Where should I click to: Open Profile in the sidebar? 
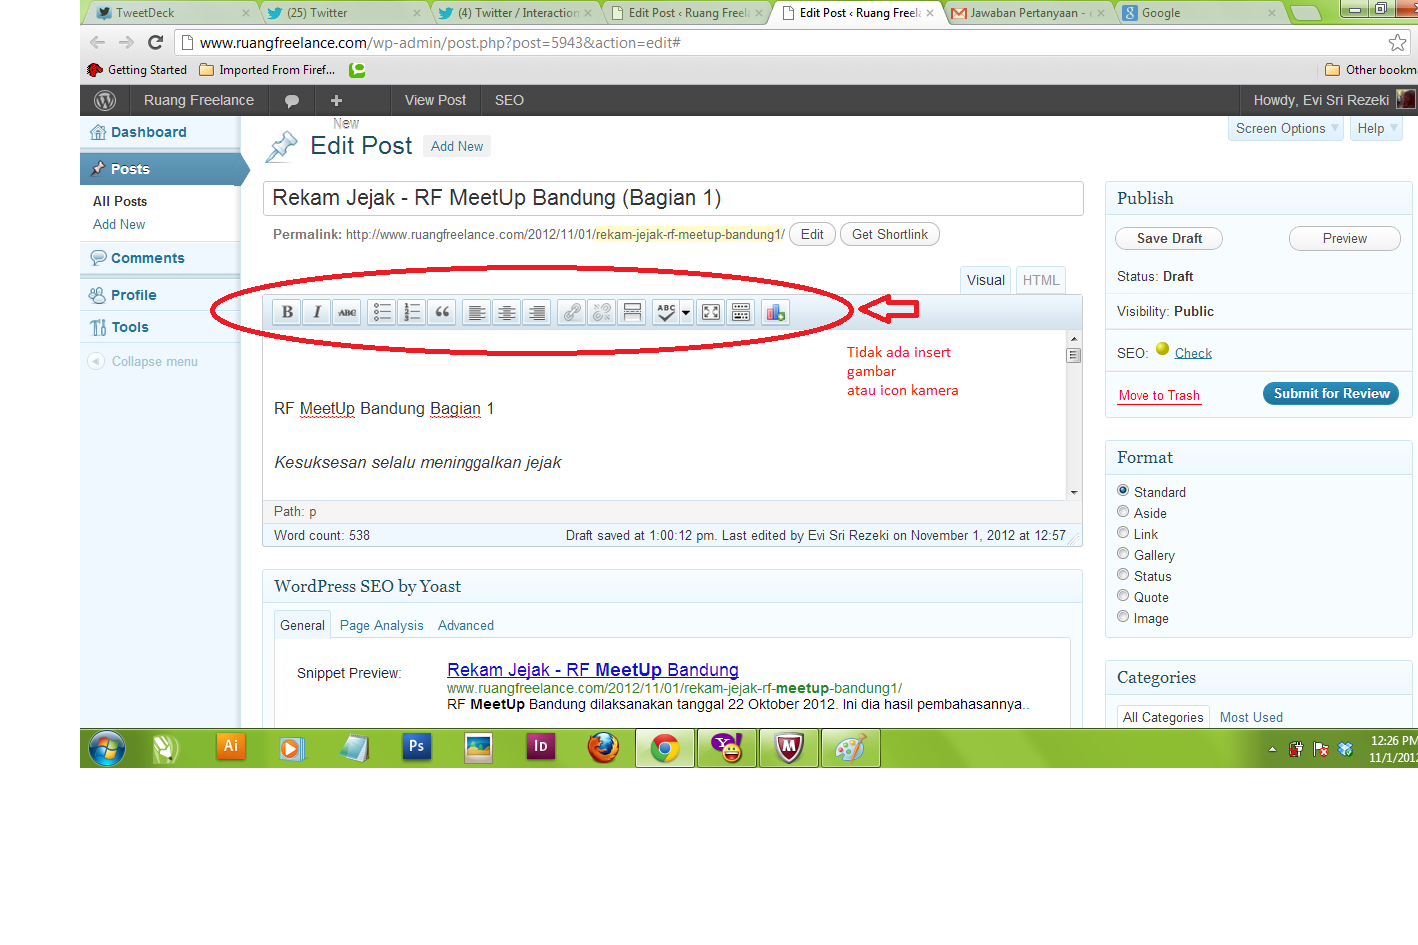click(x=133, y=295)
